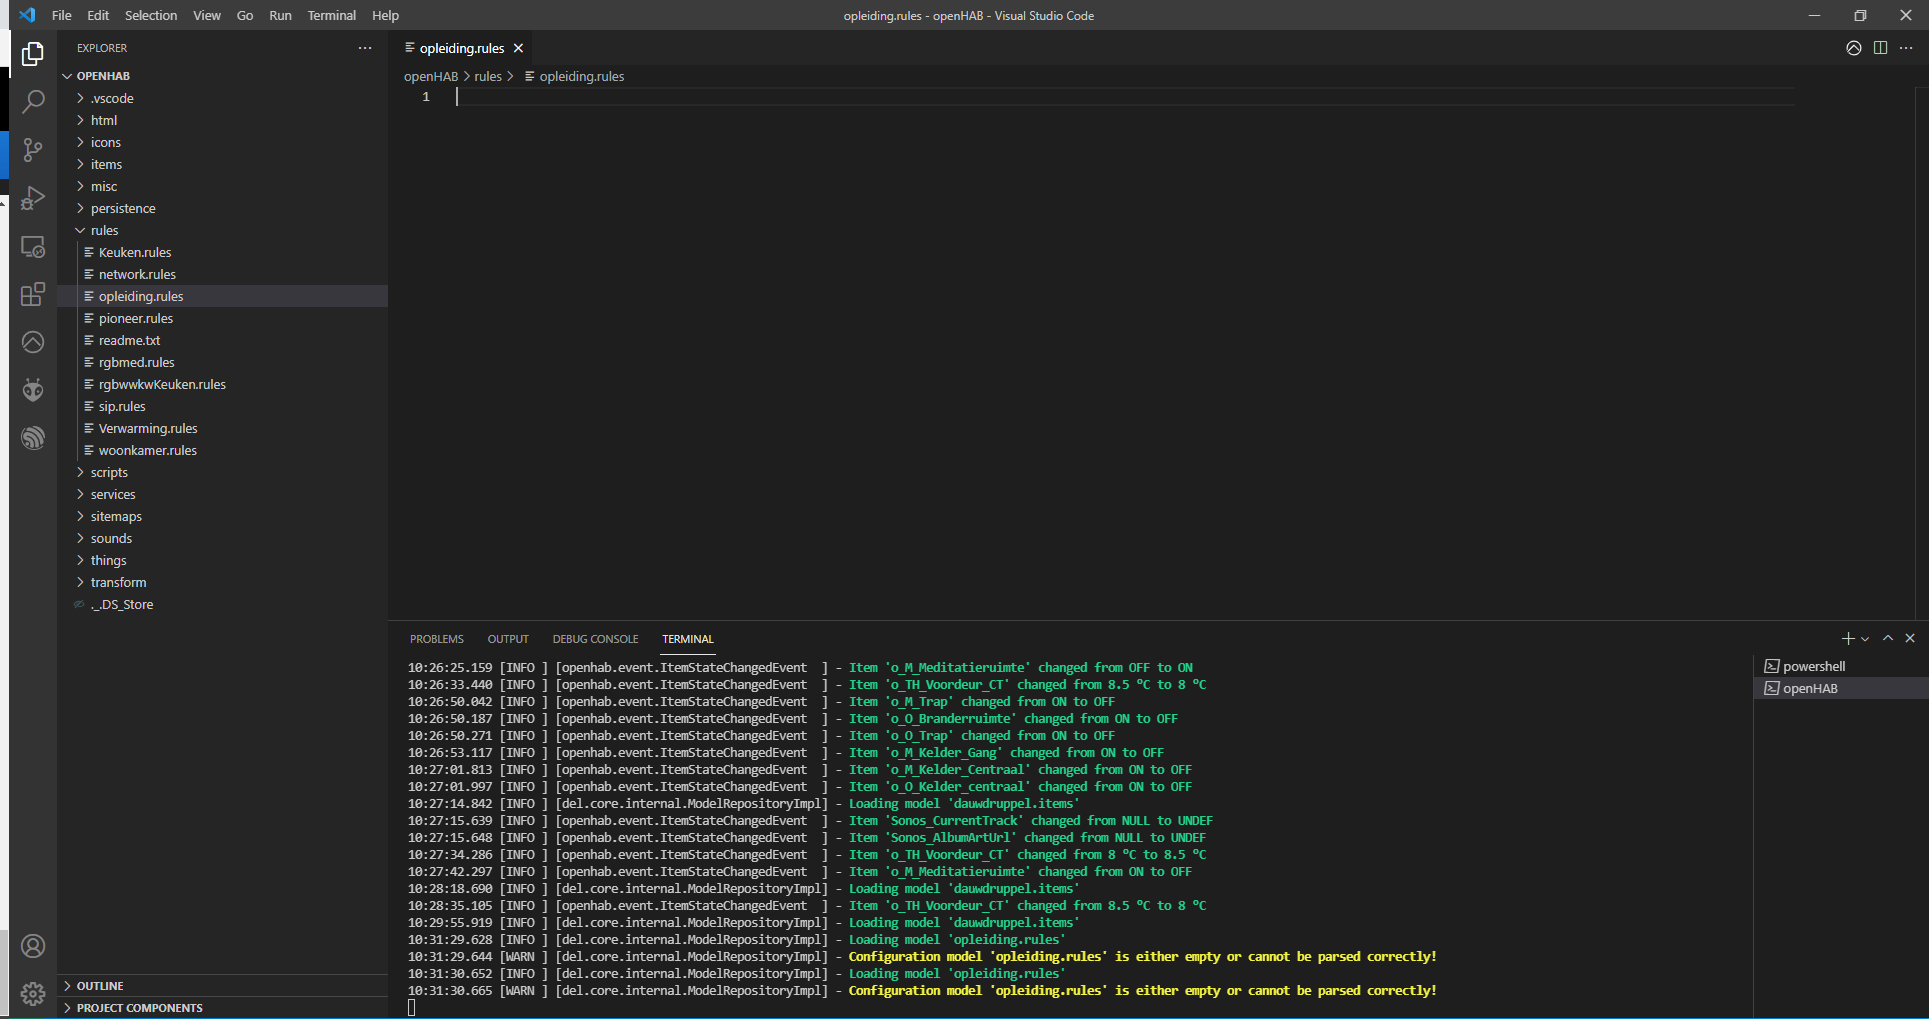Open sip.rules file
The height and width of the screenshot is (1019, 1929).
(x=222, y=406)
